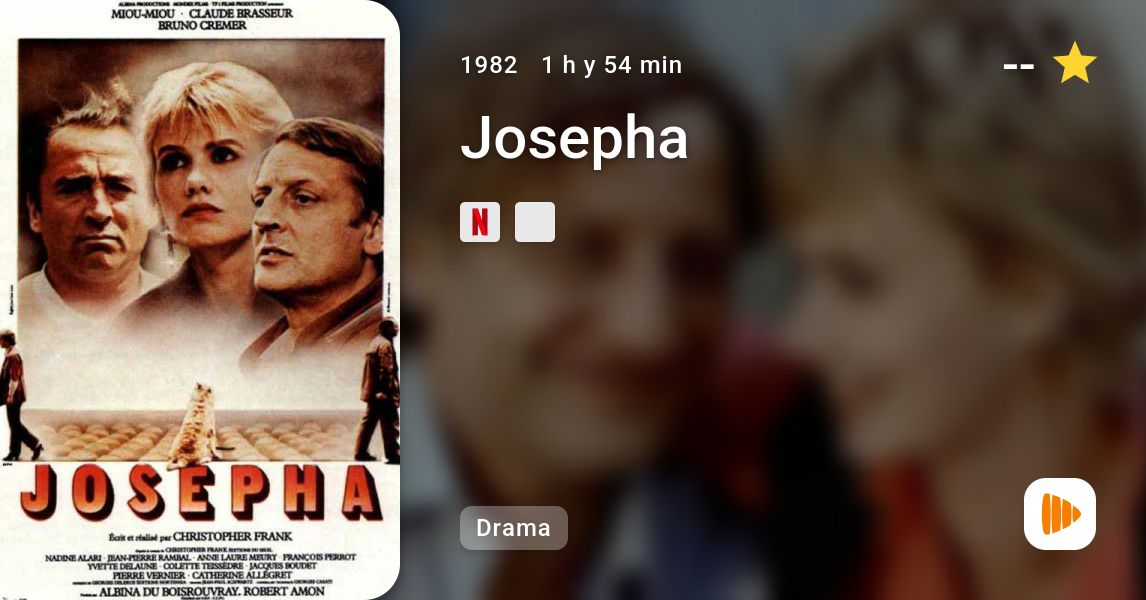Click the orange play logo icon
Viewport: 1146px width, 600px height.
pyautogui.click(x=1060, y=514)
